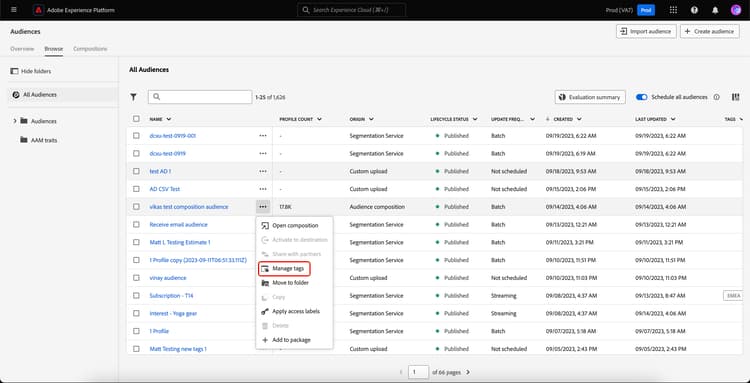Click the Import audience button
Image resolution: width=750 pixels, height=383 pixels.
[646, 32]
